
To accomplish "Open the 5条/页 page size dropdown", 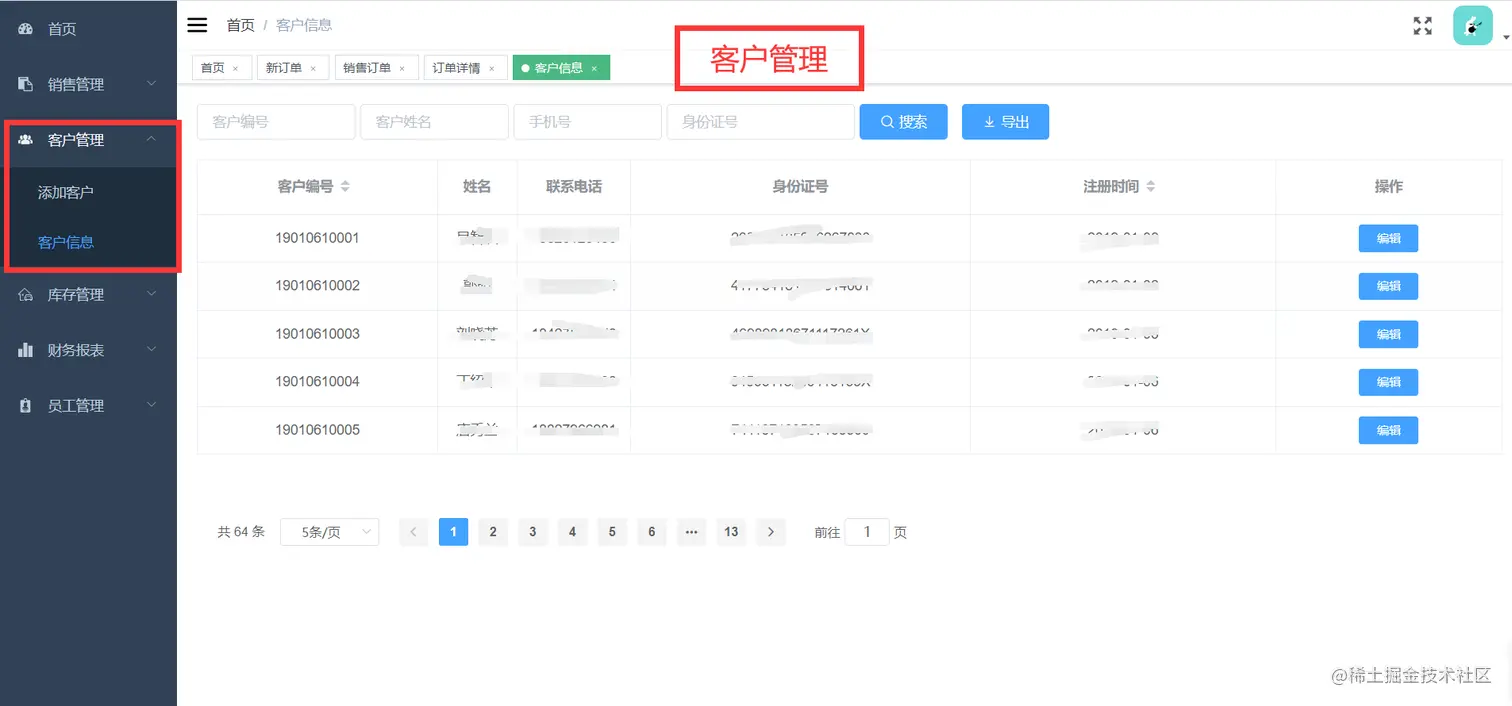I will (x=329, y=532).
